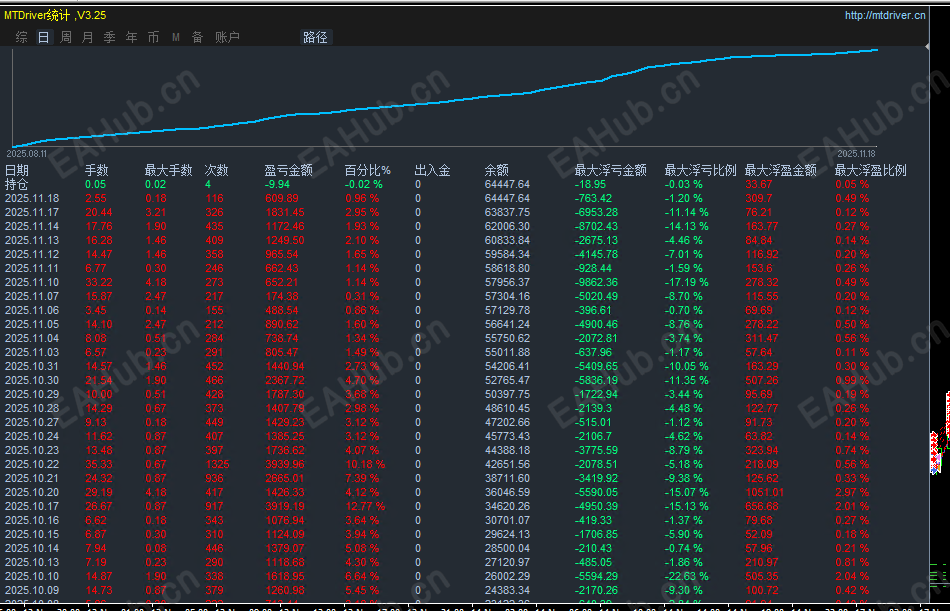Click the 最大浮亏金额 column header
This screenshot has width=950, height=611.
pyautogui.click(x=611, y=170)
